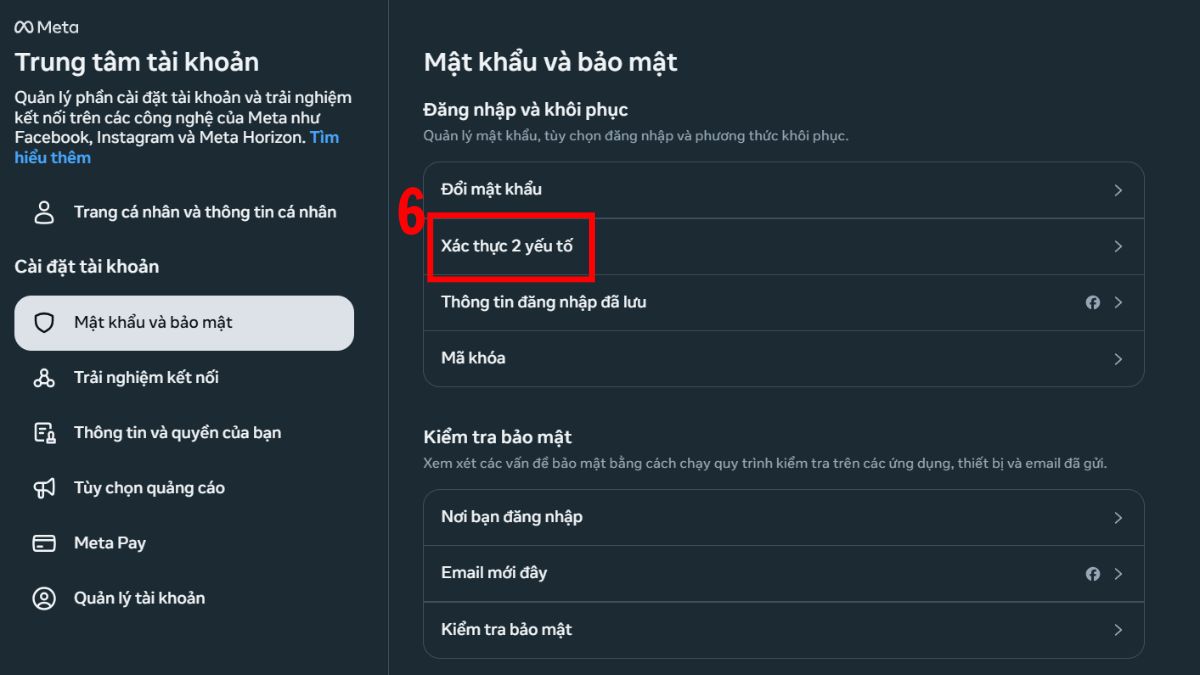Viewport: 1200px width, 675px height.
Task: Open the chevron on Mã khóa row
Action: (1118, 358)
